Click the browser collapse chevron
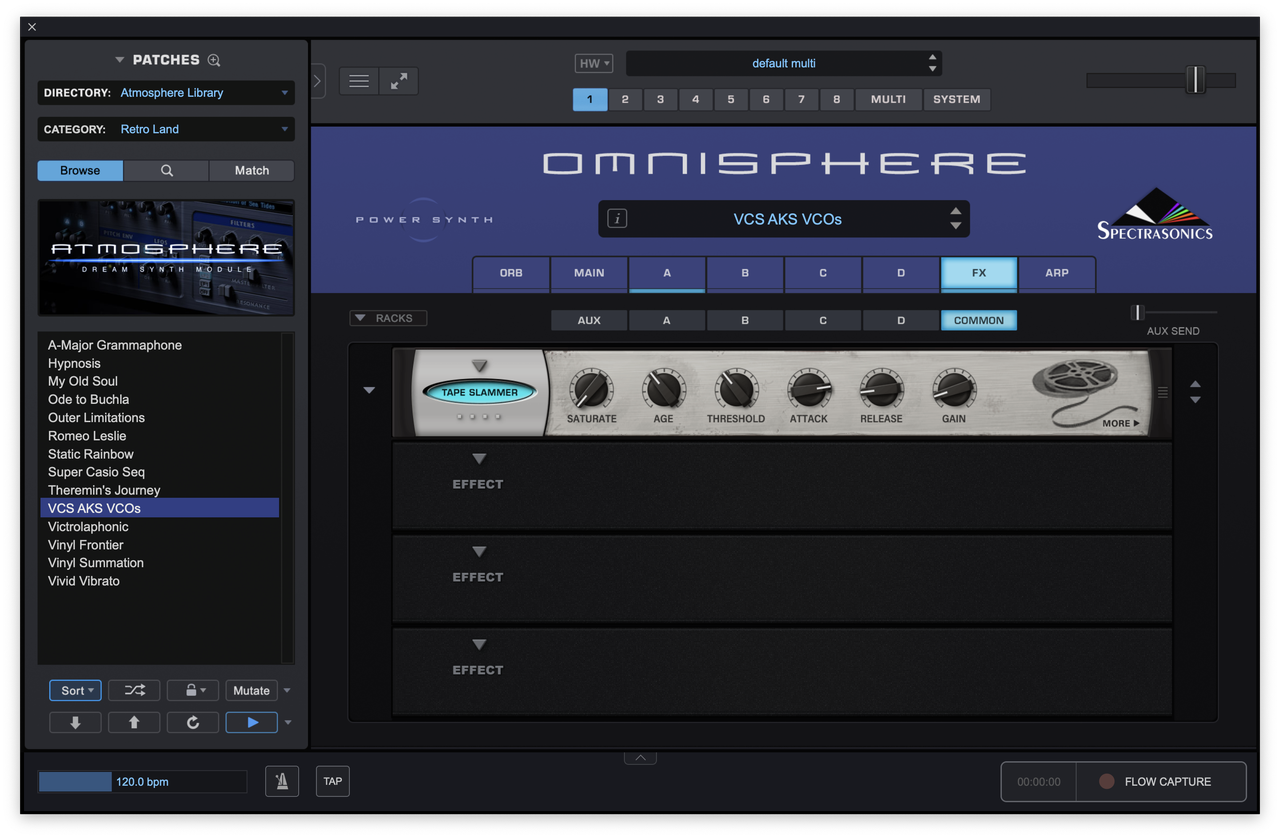Viewport: 1280px width, 838px height. click(318, 81)
